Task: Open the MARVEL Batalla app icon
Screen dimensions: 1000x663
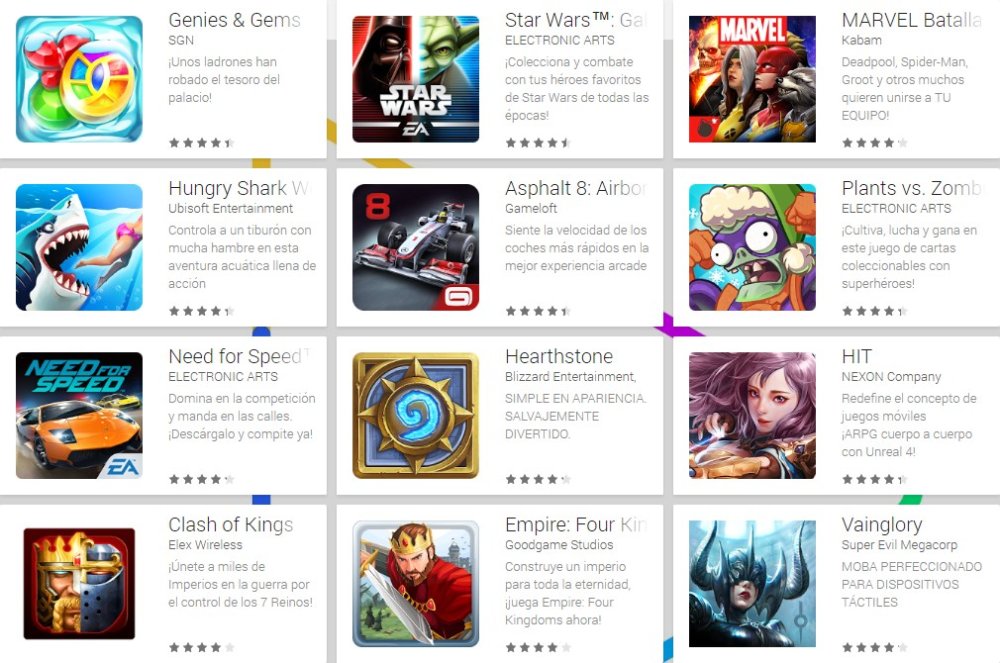Action: [753, 79]
